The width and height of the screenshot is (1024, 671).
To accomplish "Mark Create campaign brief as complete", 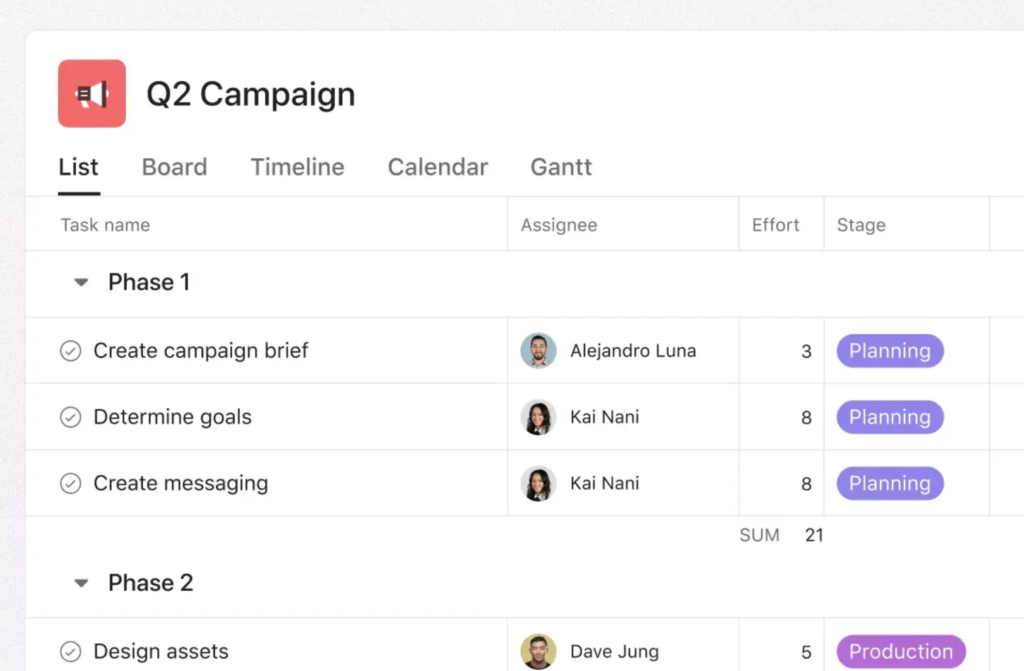I will pos(70,351).
